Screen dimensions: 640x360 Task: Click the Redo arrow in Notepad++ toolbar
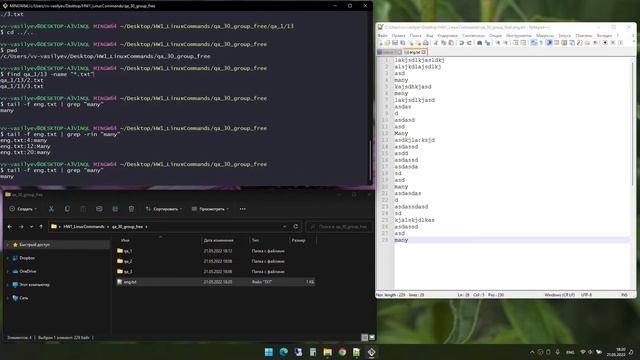469,42
